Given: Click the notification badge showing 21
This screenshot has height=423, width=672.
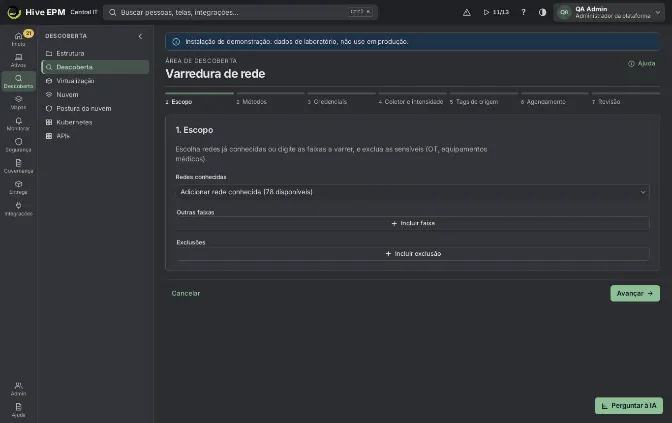Looking at the screenshot, I should tap(28, 33).
